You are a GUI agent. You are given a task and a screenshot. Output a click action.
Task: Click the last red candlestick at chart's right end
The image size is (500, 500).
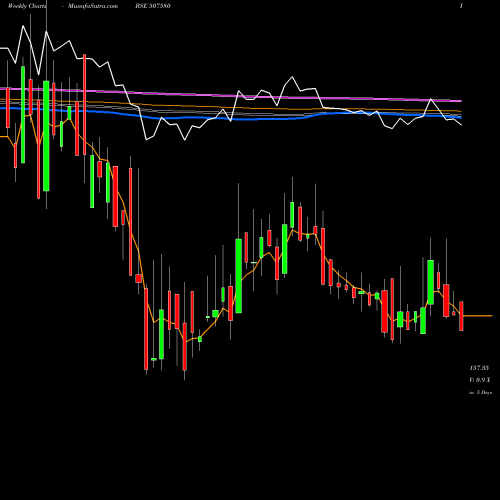(x=461, y=316)
